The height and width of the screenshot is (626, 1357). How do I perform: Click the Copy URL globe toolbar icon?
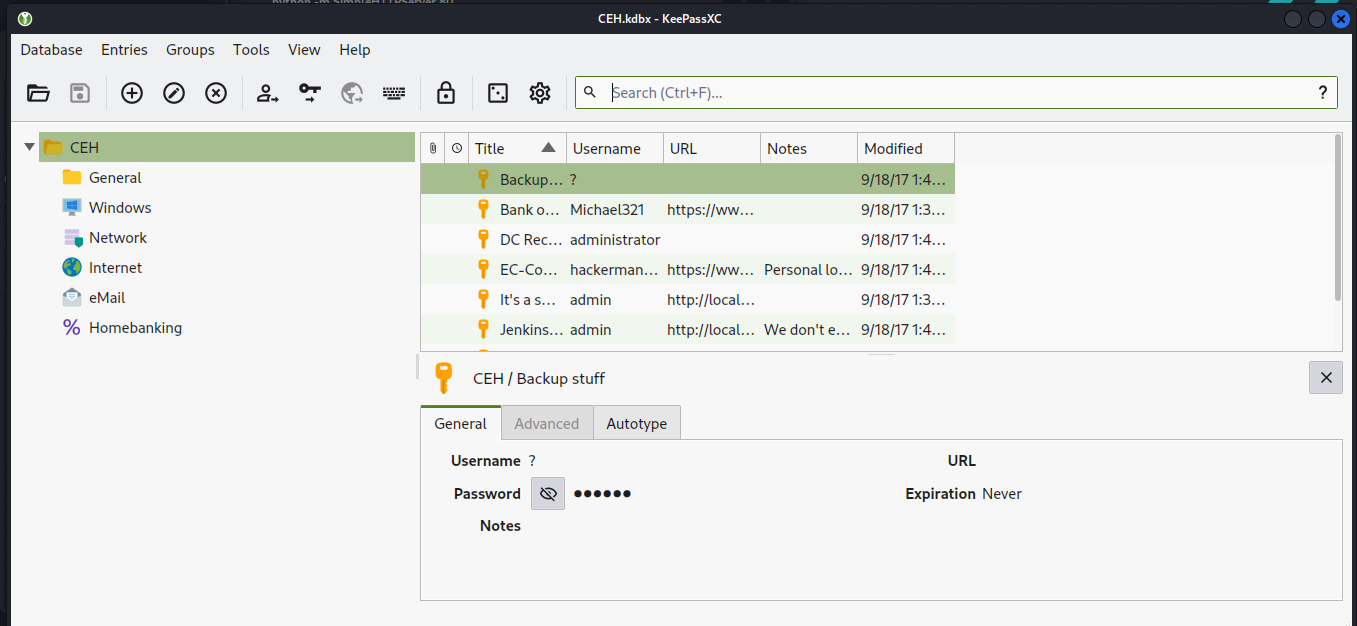(352, 93)
